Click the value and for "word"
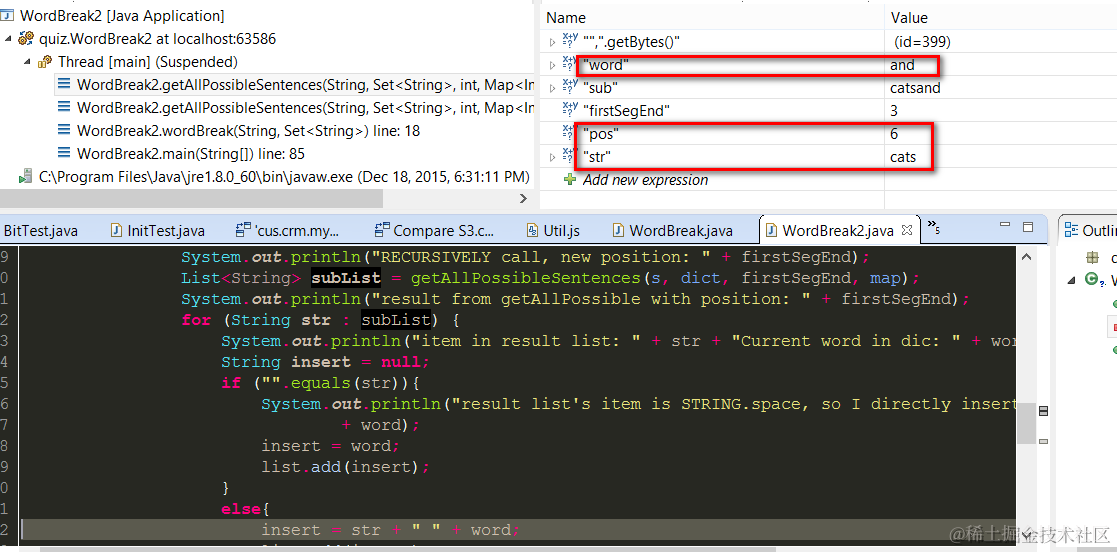 [902, 65]
